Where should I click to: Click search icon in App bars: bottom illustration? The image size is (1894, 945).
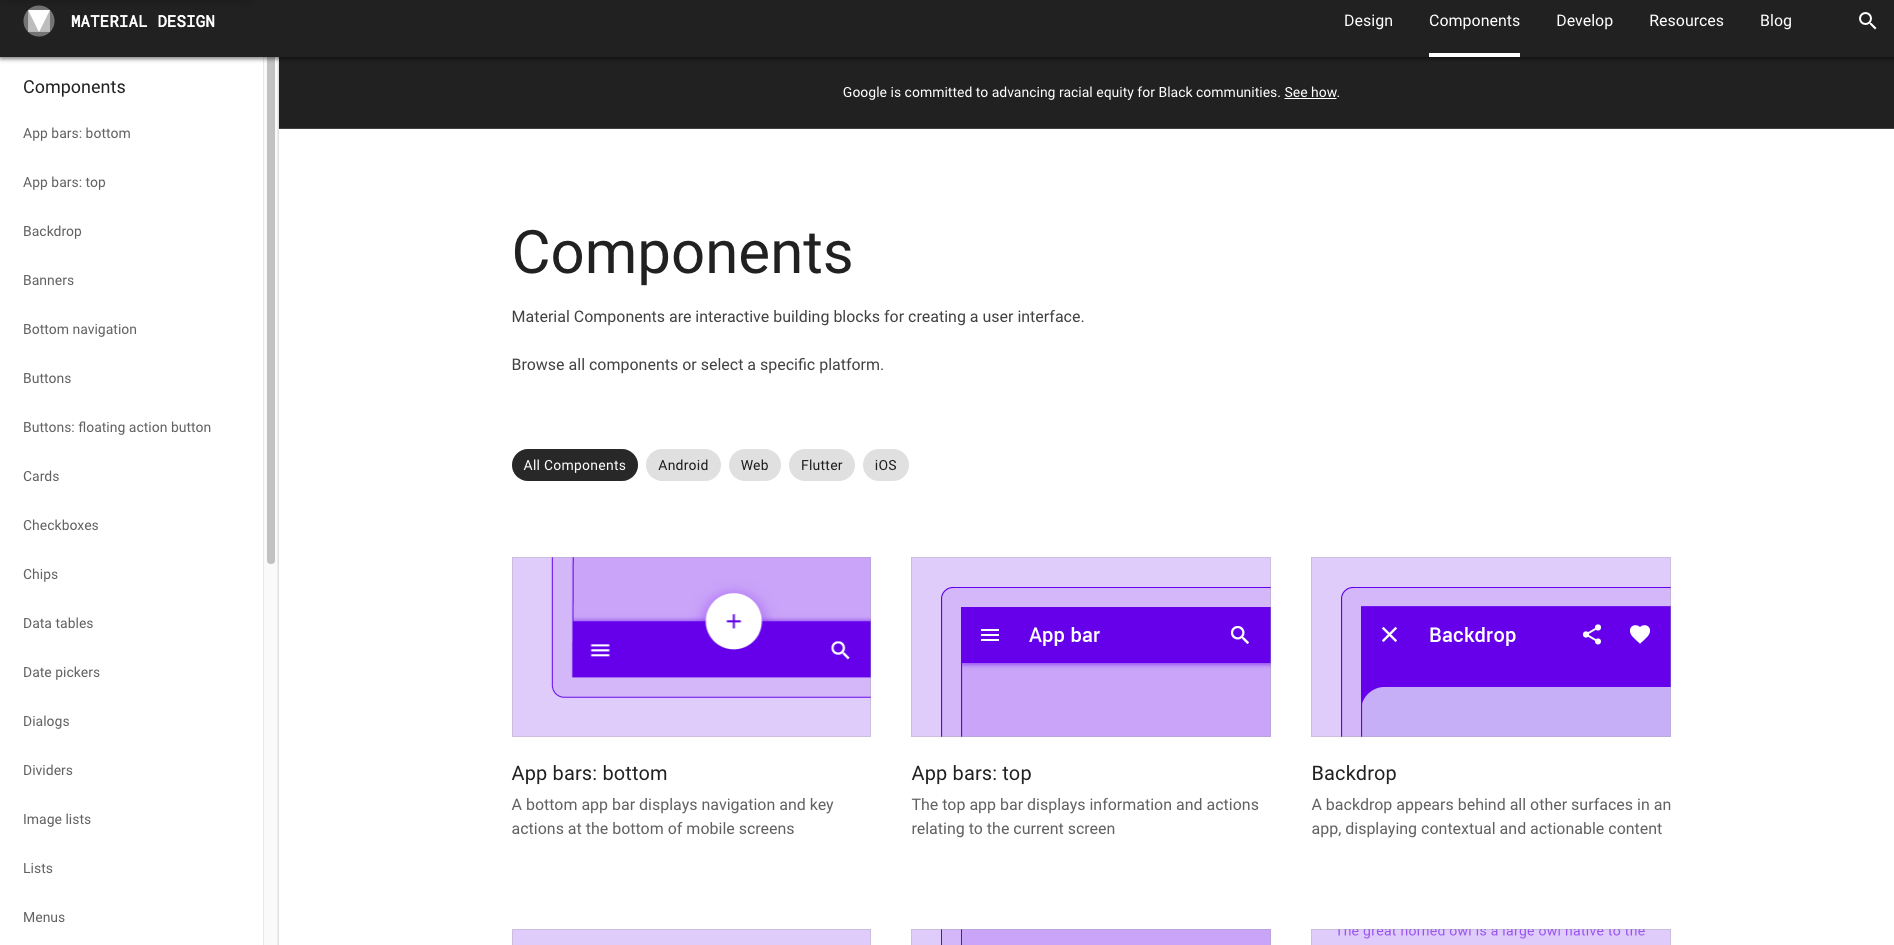click(x=840, y=650)
